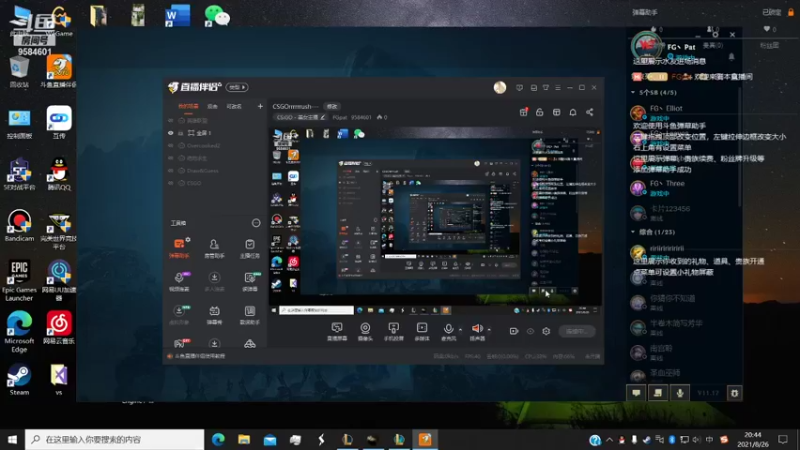Open the Tencent QQ desktop shortcut
This screenshot has width=800, height=450.
59,174
